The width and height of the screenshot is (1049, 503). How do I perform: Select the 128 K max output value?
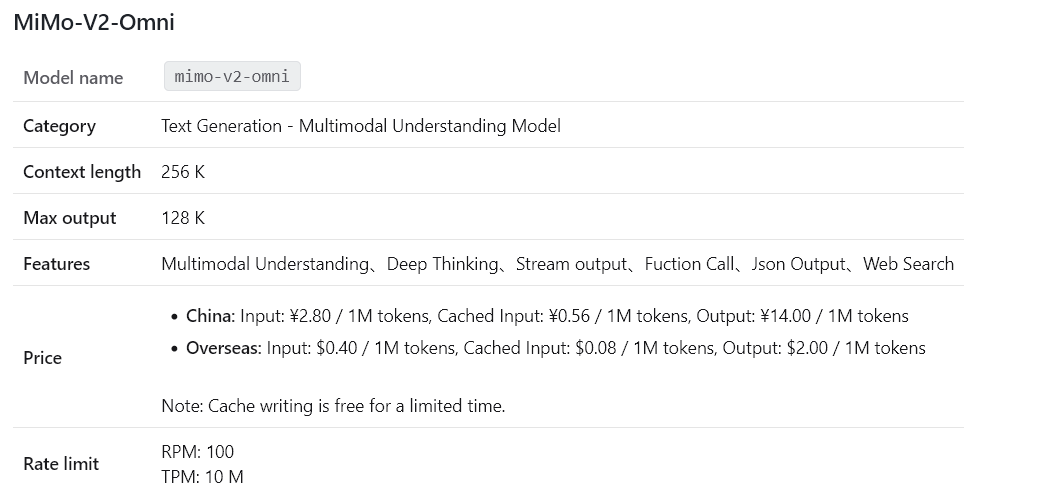[x=183, y=218]
